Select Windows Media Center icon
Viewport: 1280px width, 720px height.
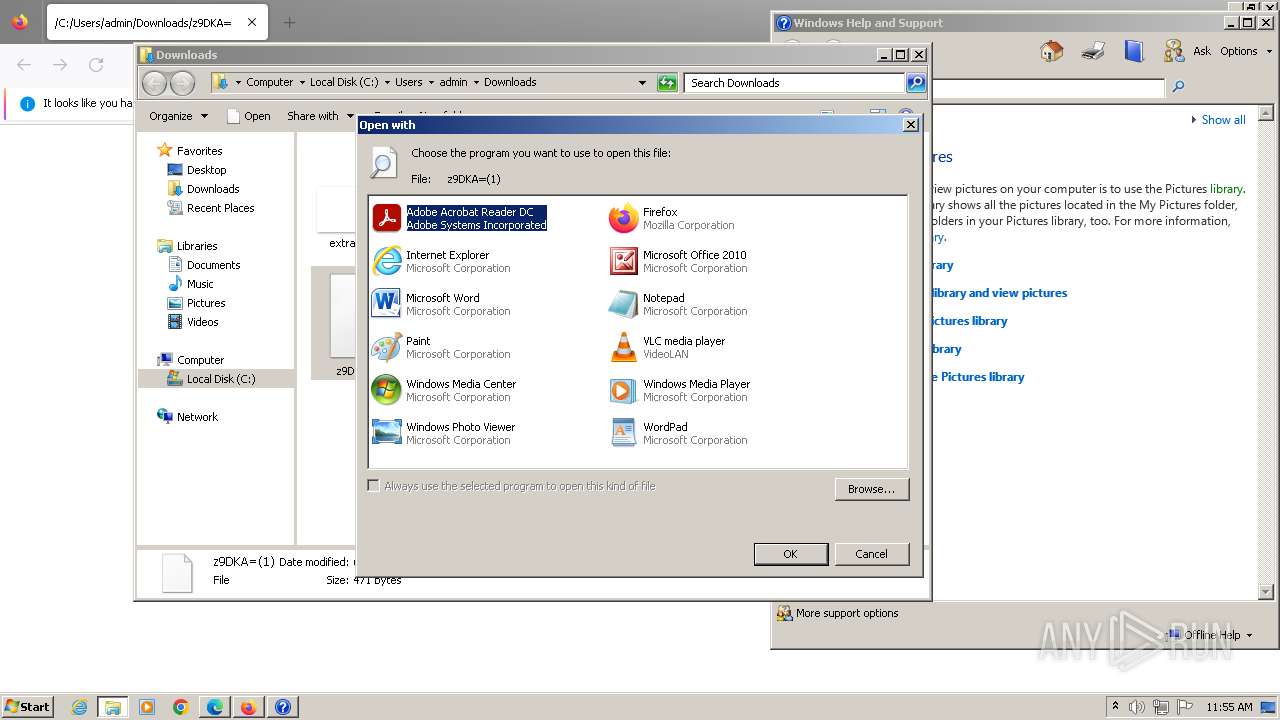click(387, 390)
